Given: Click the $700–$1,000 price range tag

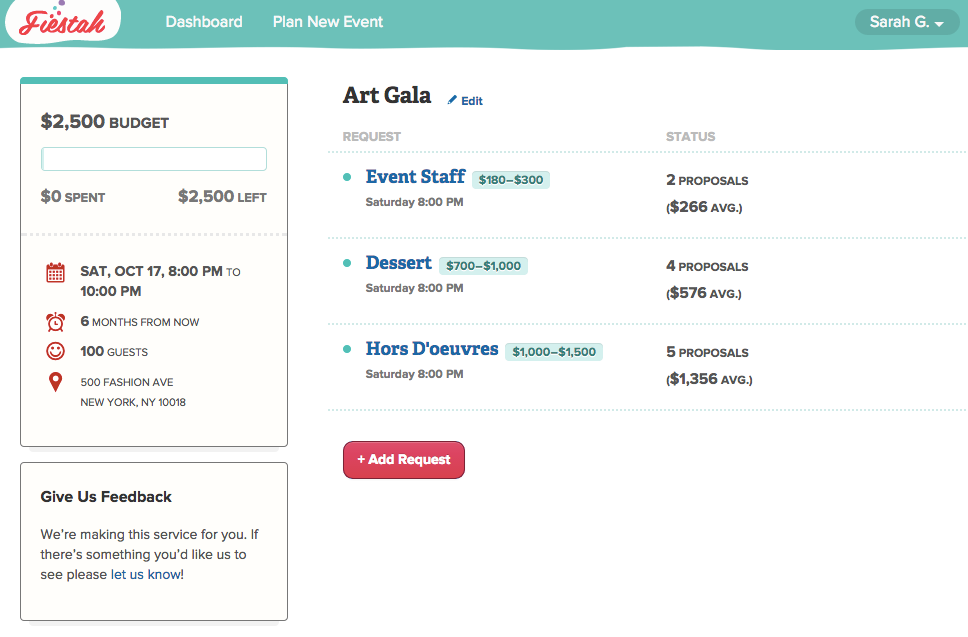Looking at the screenshot, I should (483, 266).
